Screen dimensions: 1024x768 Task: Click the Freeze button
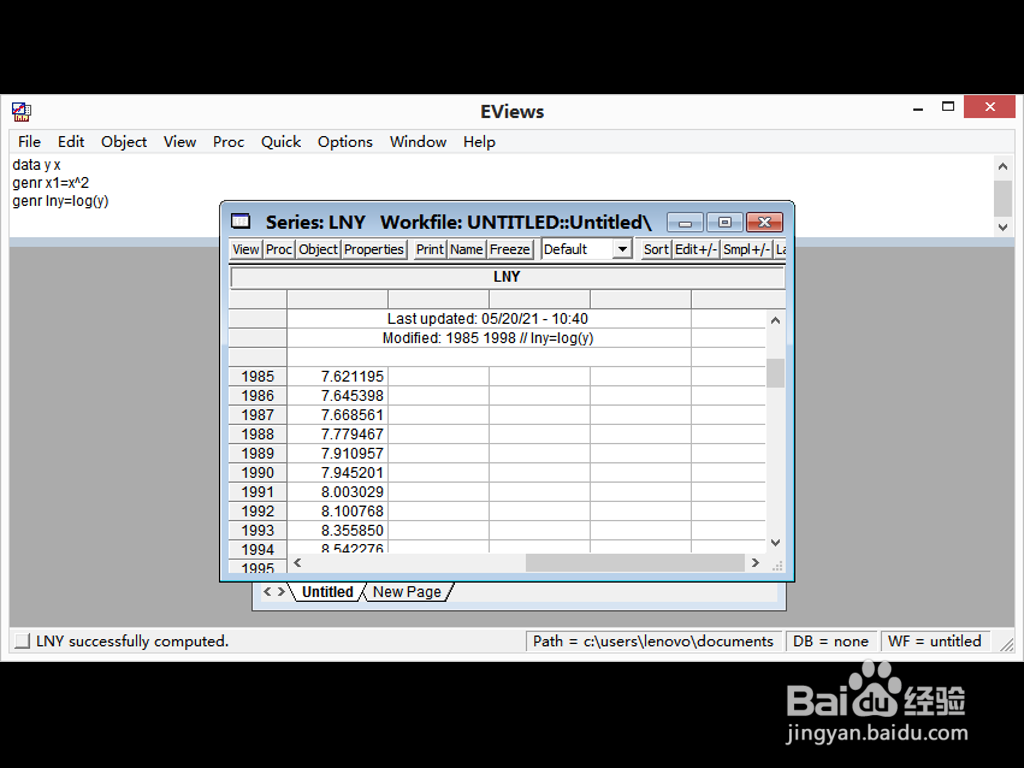[x=509, y=249]
